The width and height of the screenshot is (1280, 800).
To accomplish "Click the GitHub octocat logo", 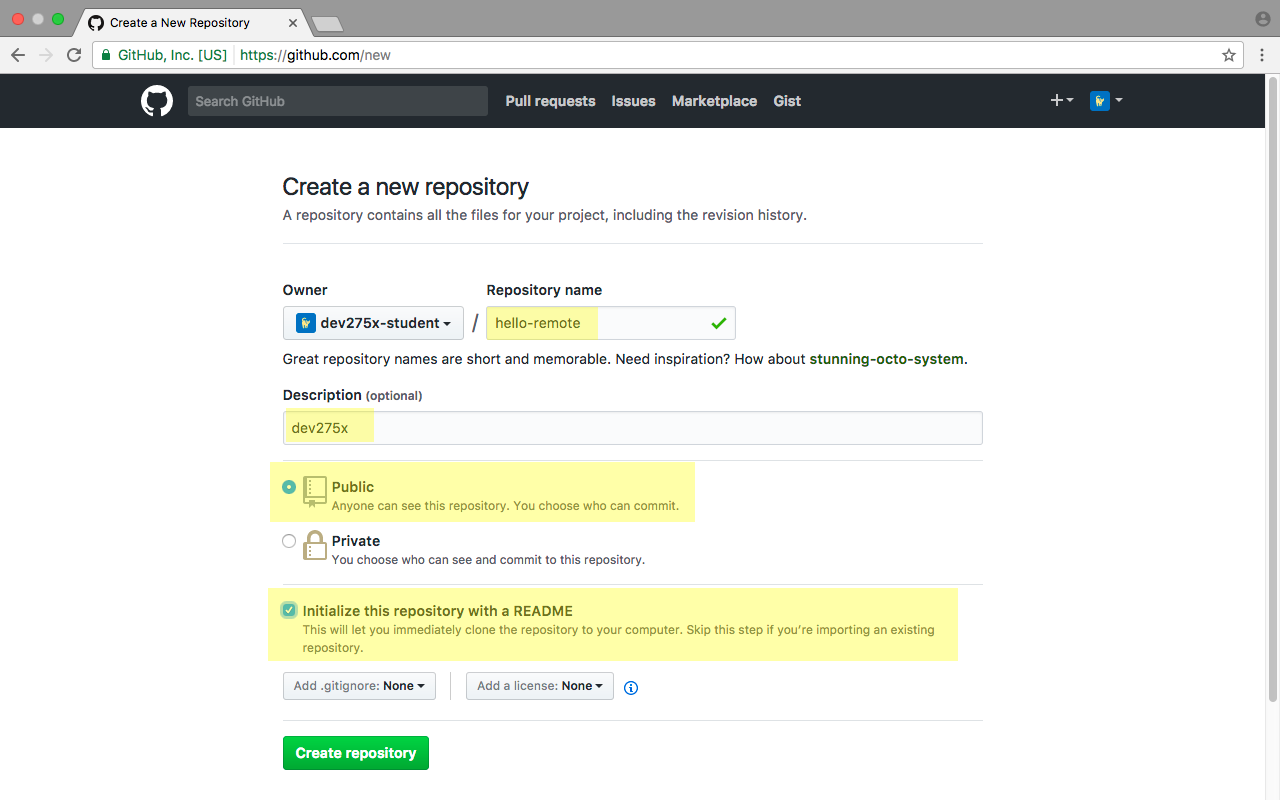I will click(x=157, y=101).
